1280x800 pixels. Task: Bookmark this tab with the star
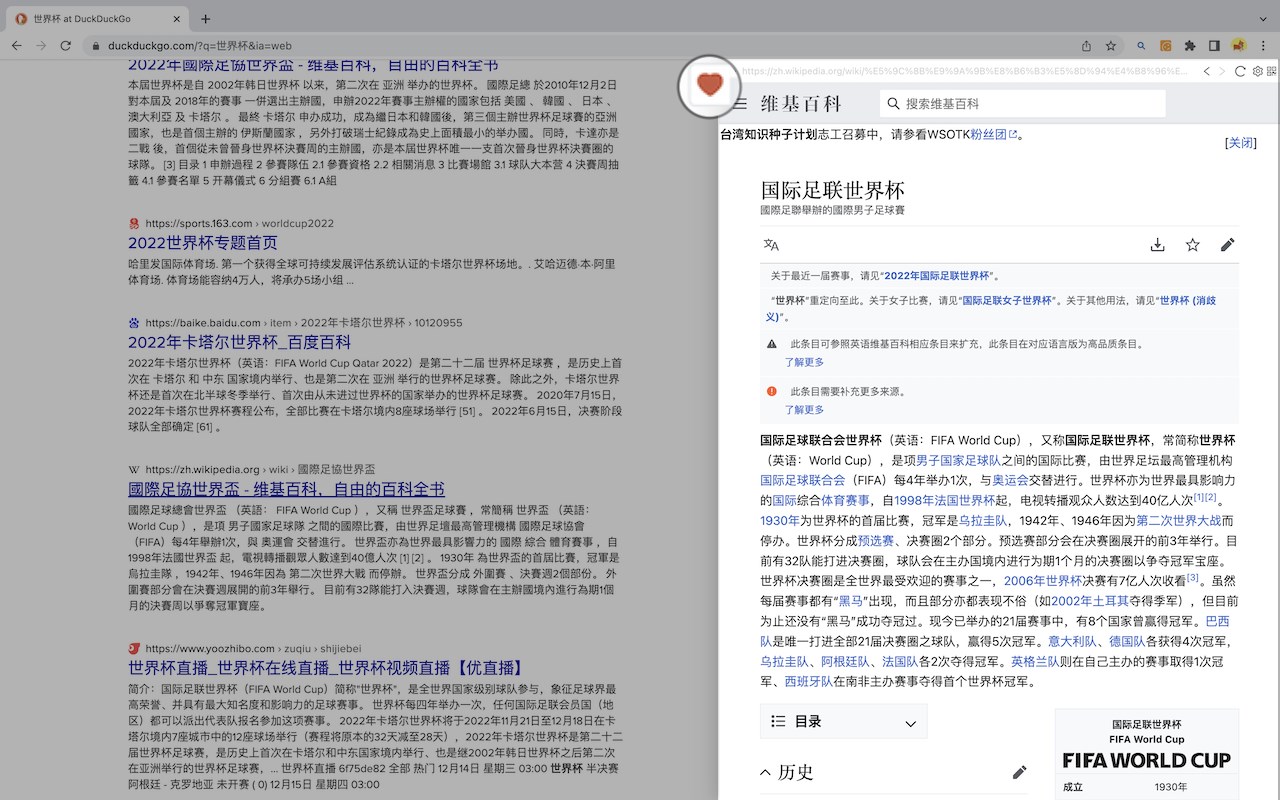(1111, 45)
